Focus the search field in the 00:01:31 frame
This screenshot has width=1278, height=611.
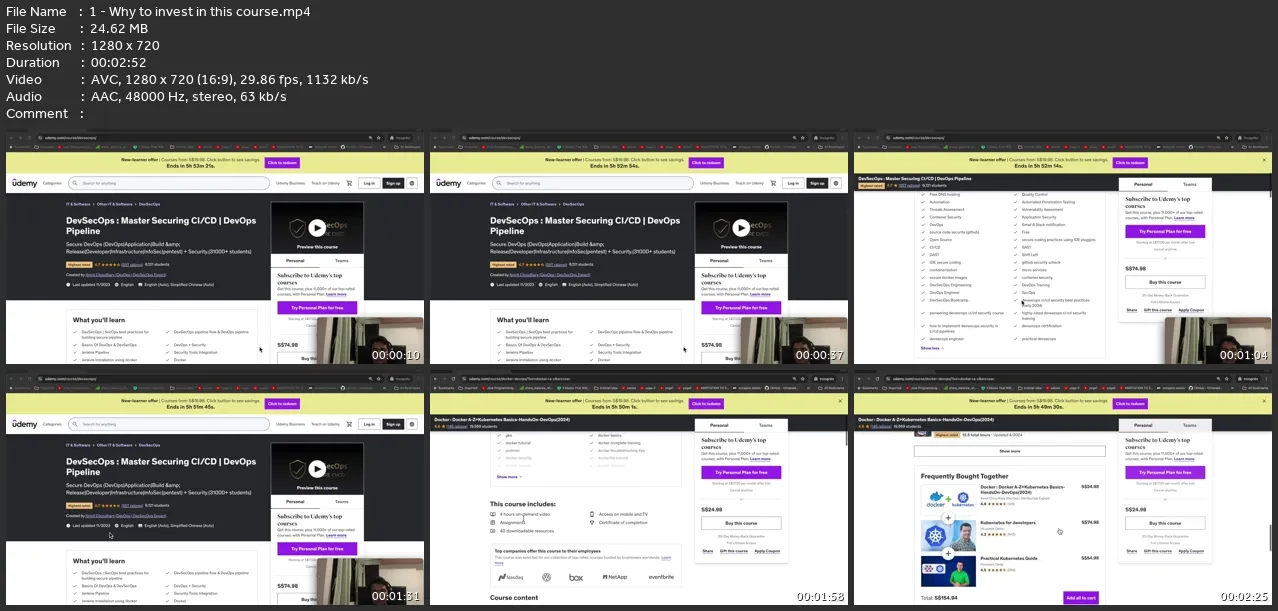170,424
